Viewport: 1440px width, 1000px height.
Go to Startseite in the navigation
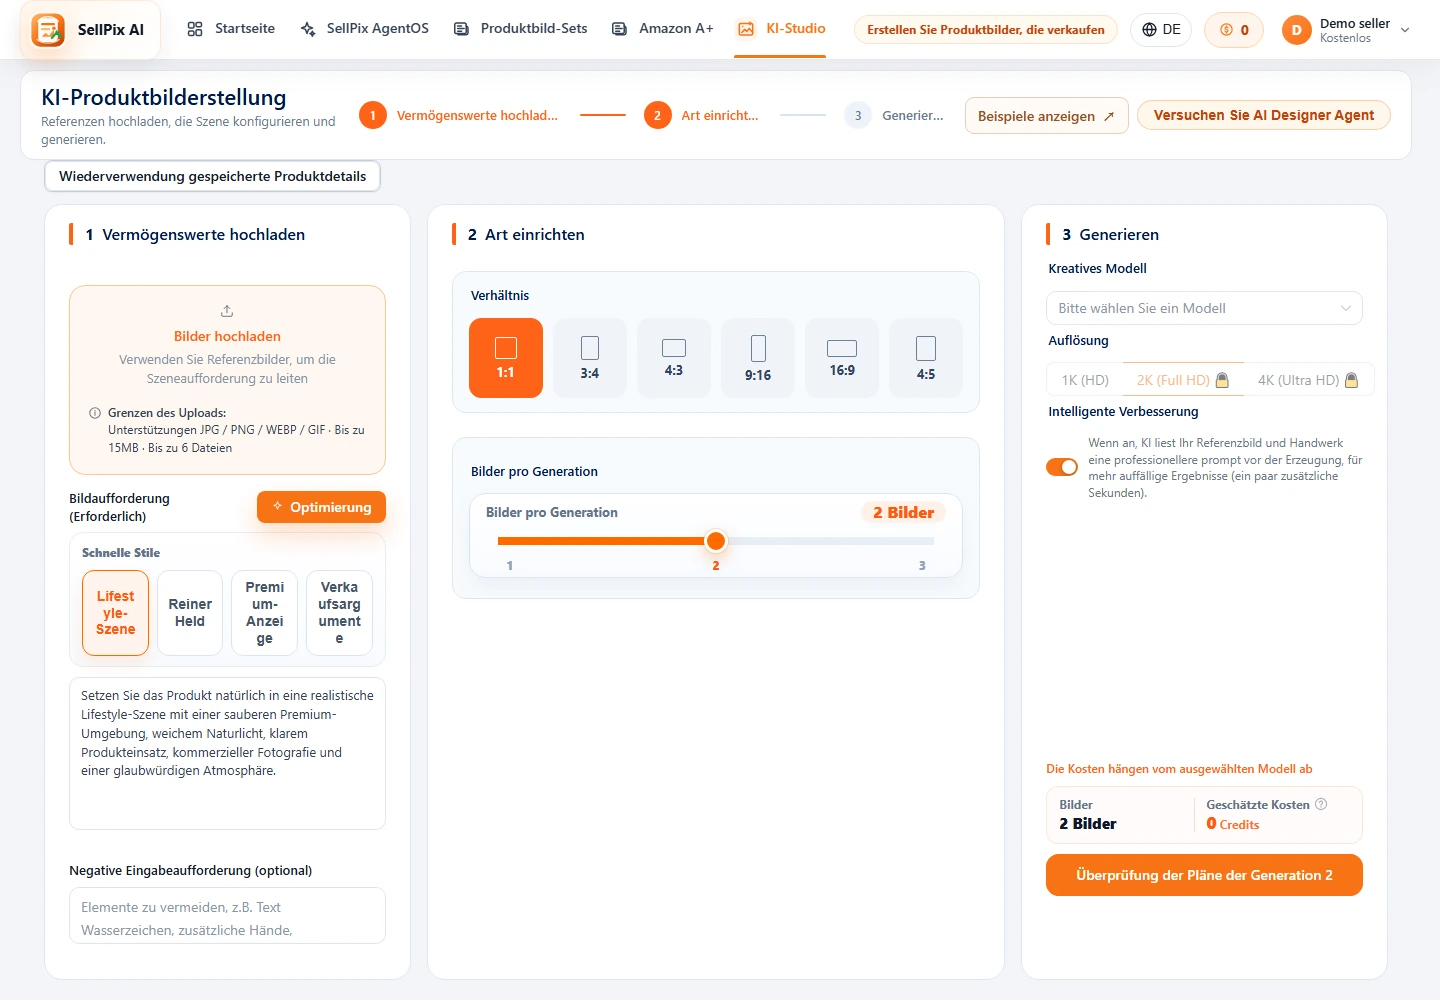pos(231,29)
